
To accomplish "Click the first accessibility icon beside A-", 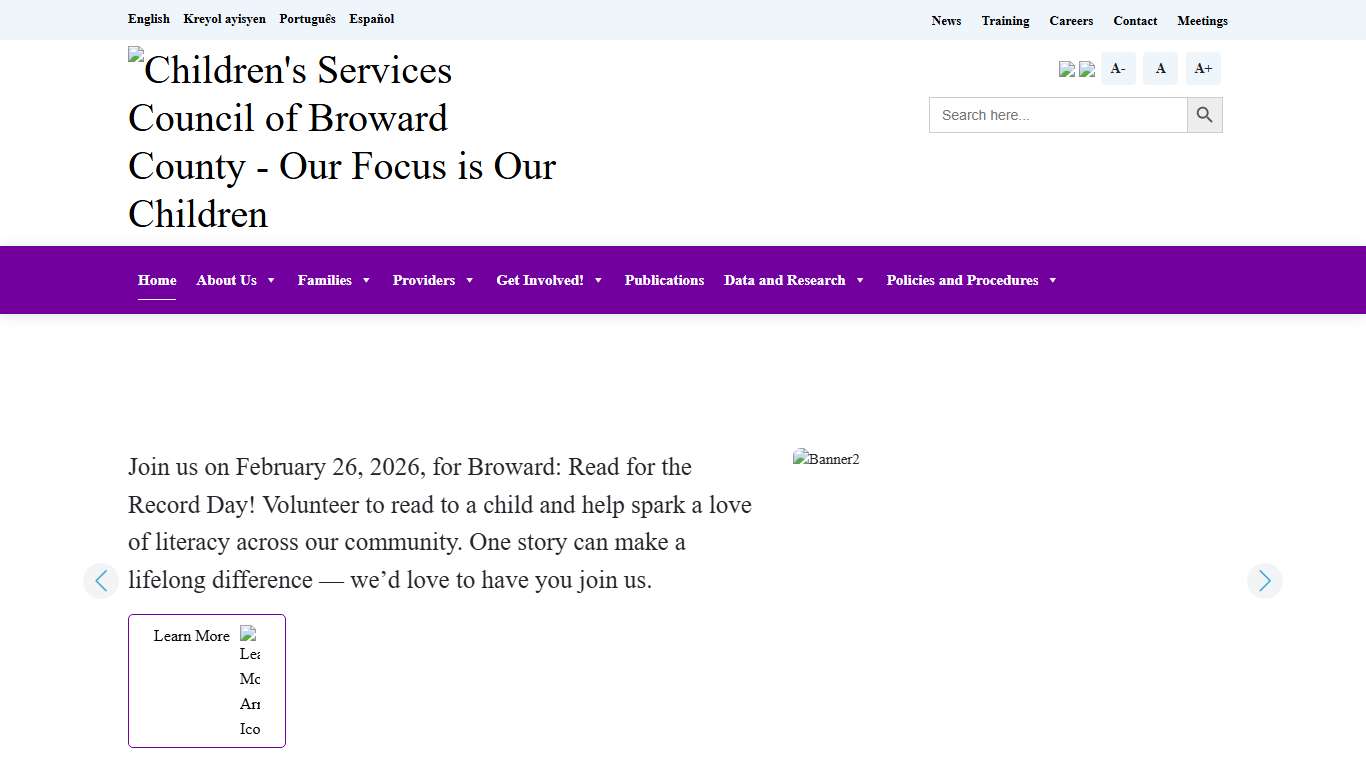I will pos(1066,69).
